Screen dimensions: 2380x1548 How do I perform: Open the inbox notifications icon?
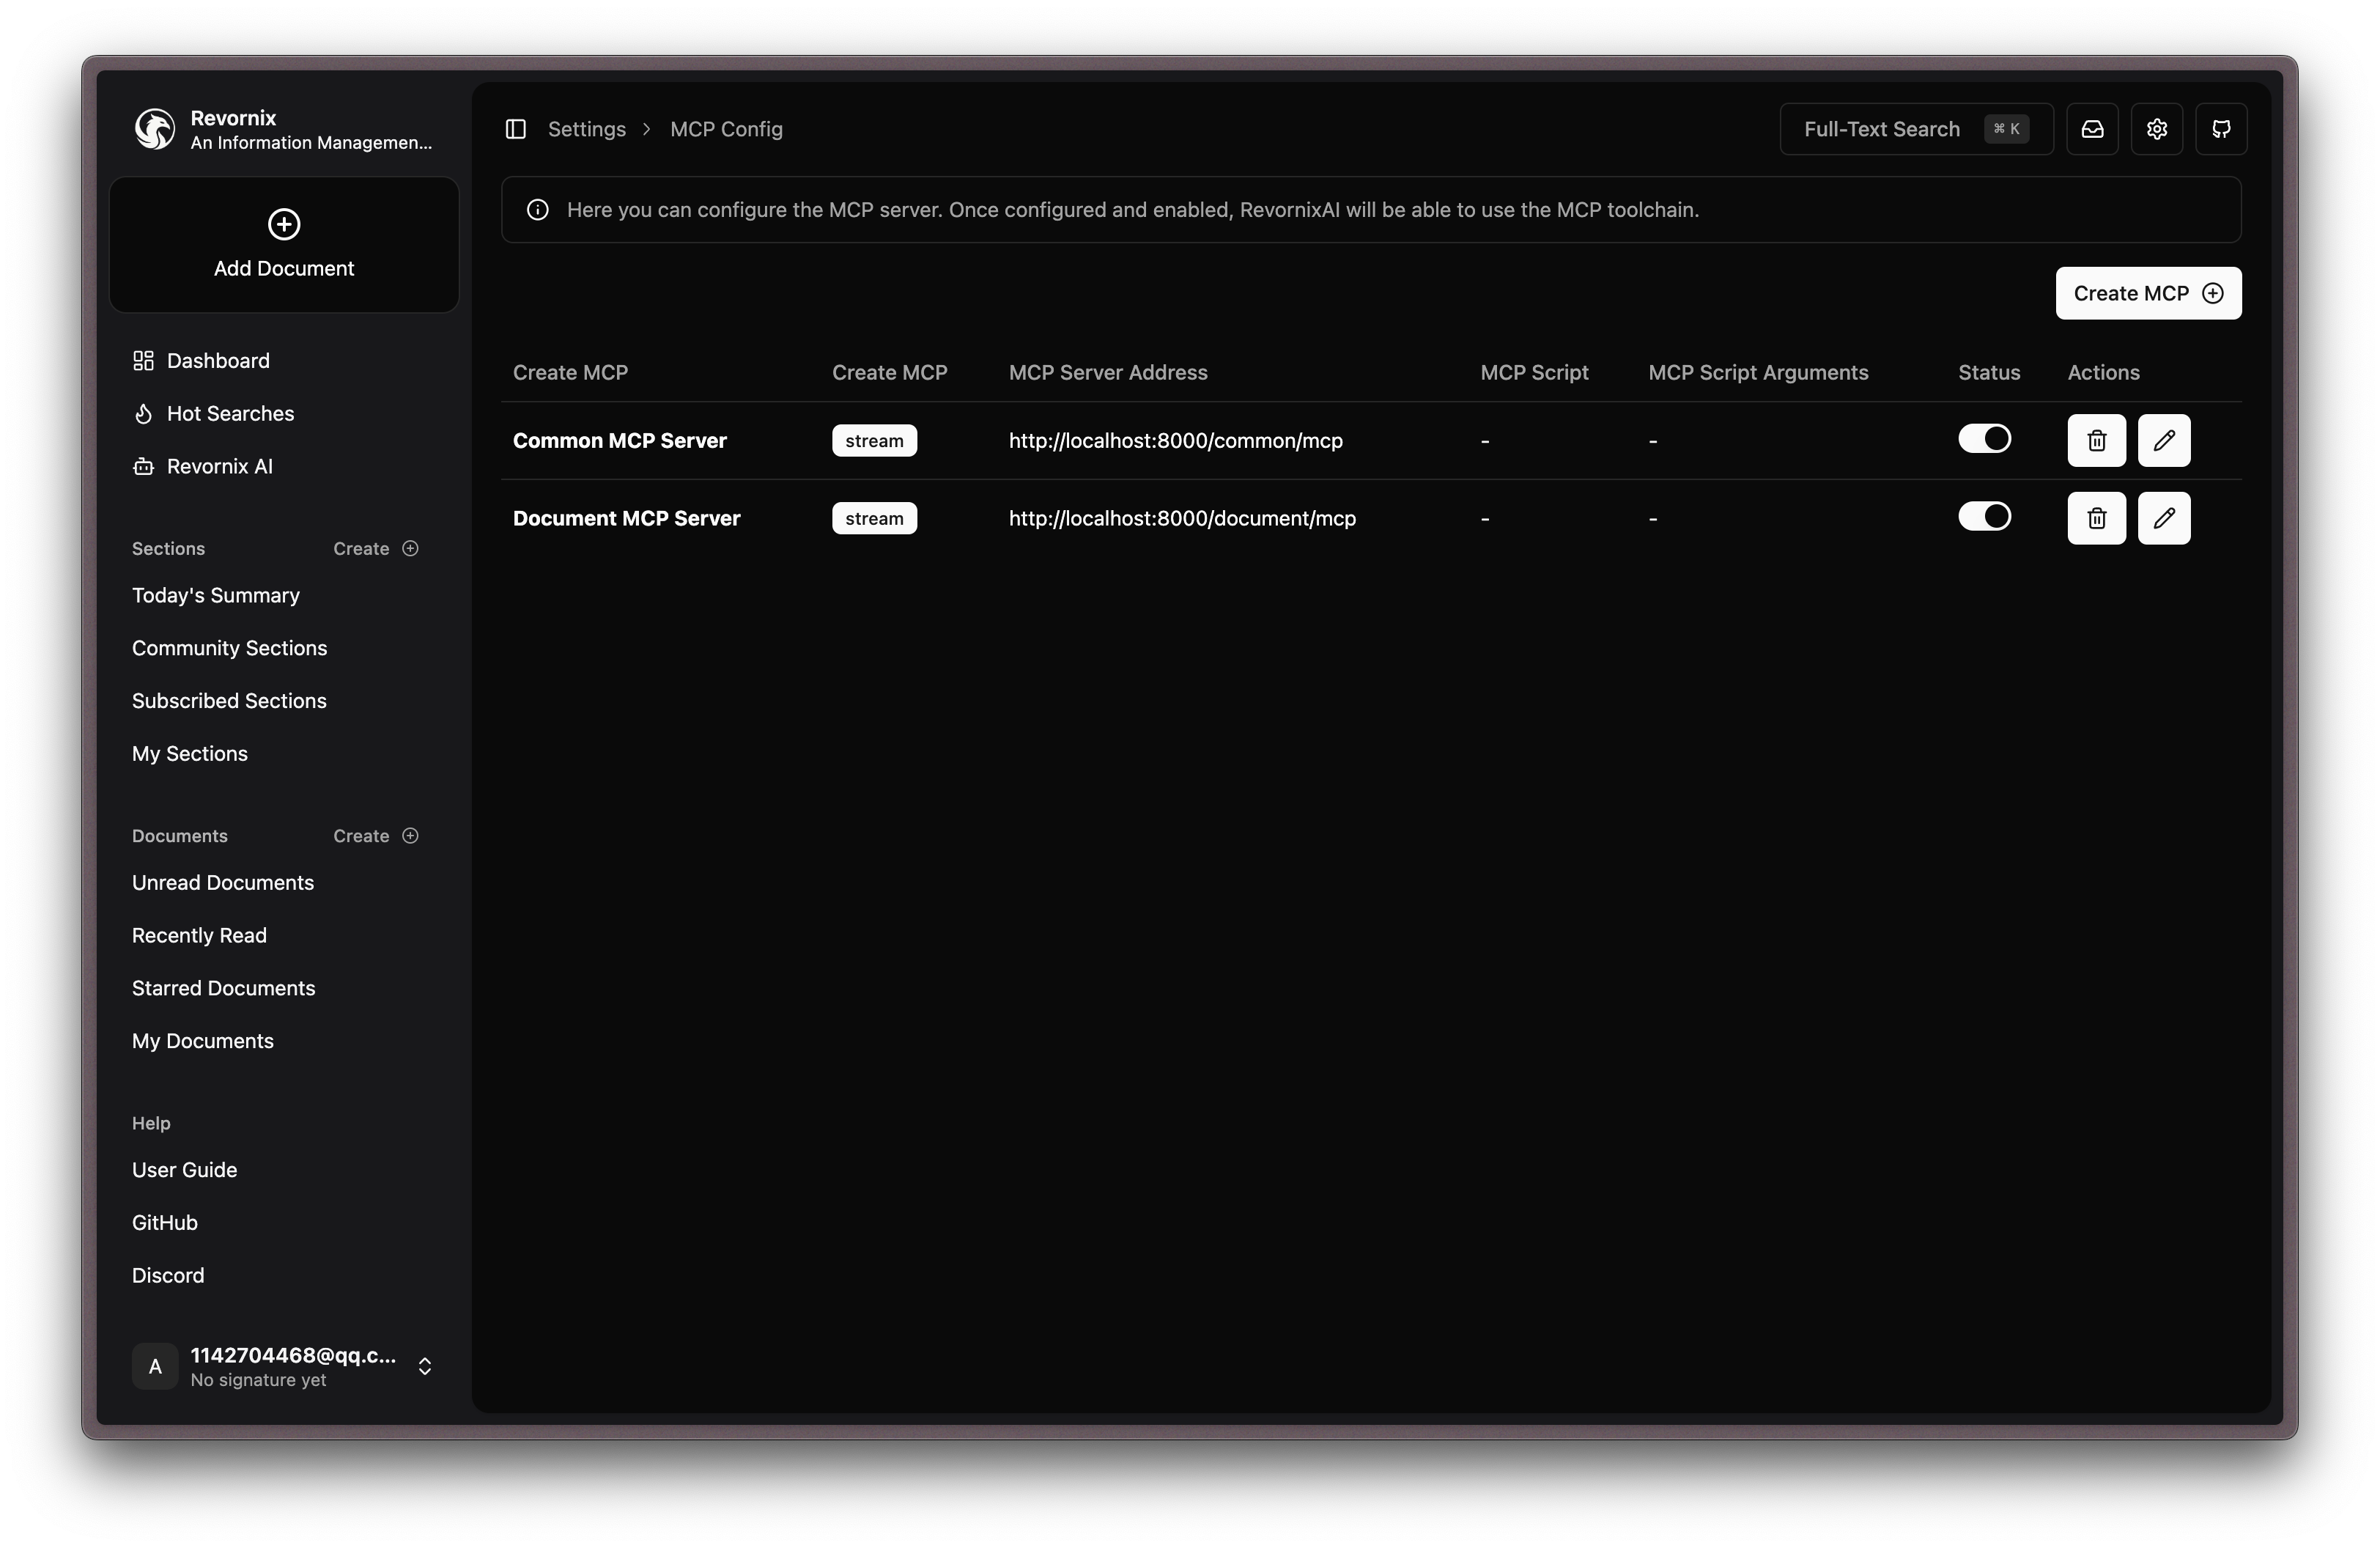[2092, 129]
